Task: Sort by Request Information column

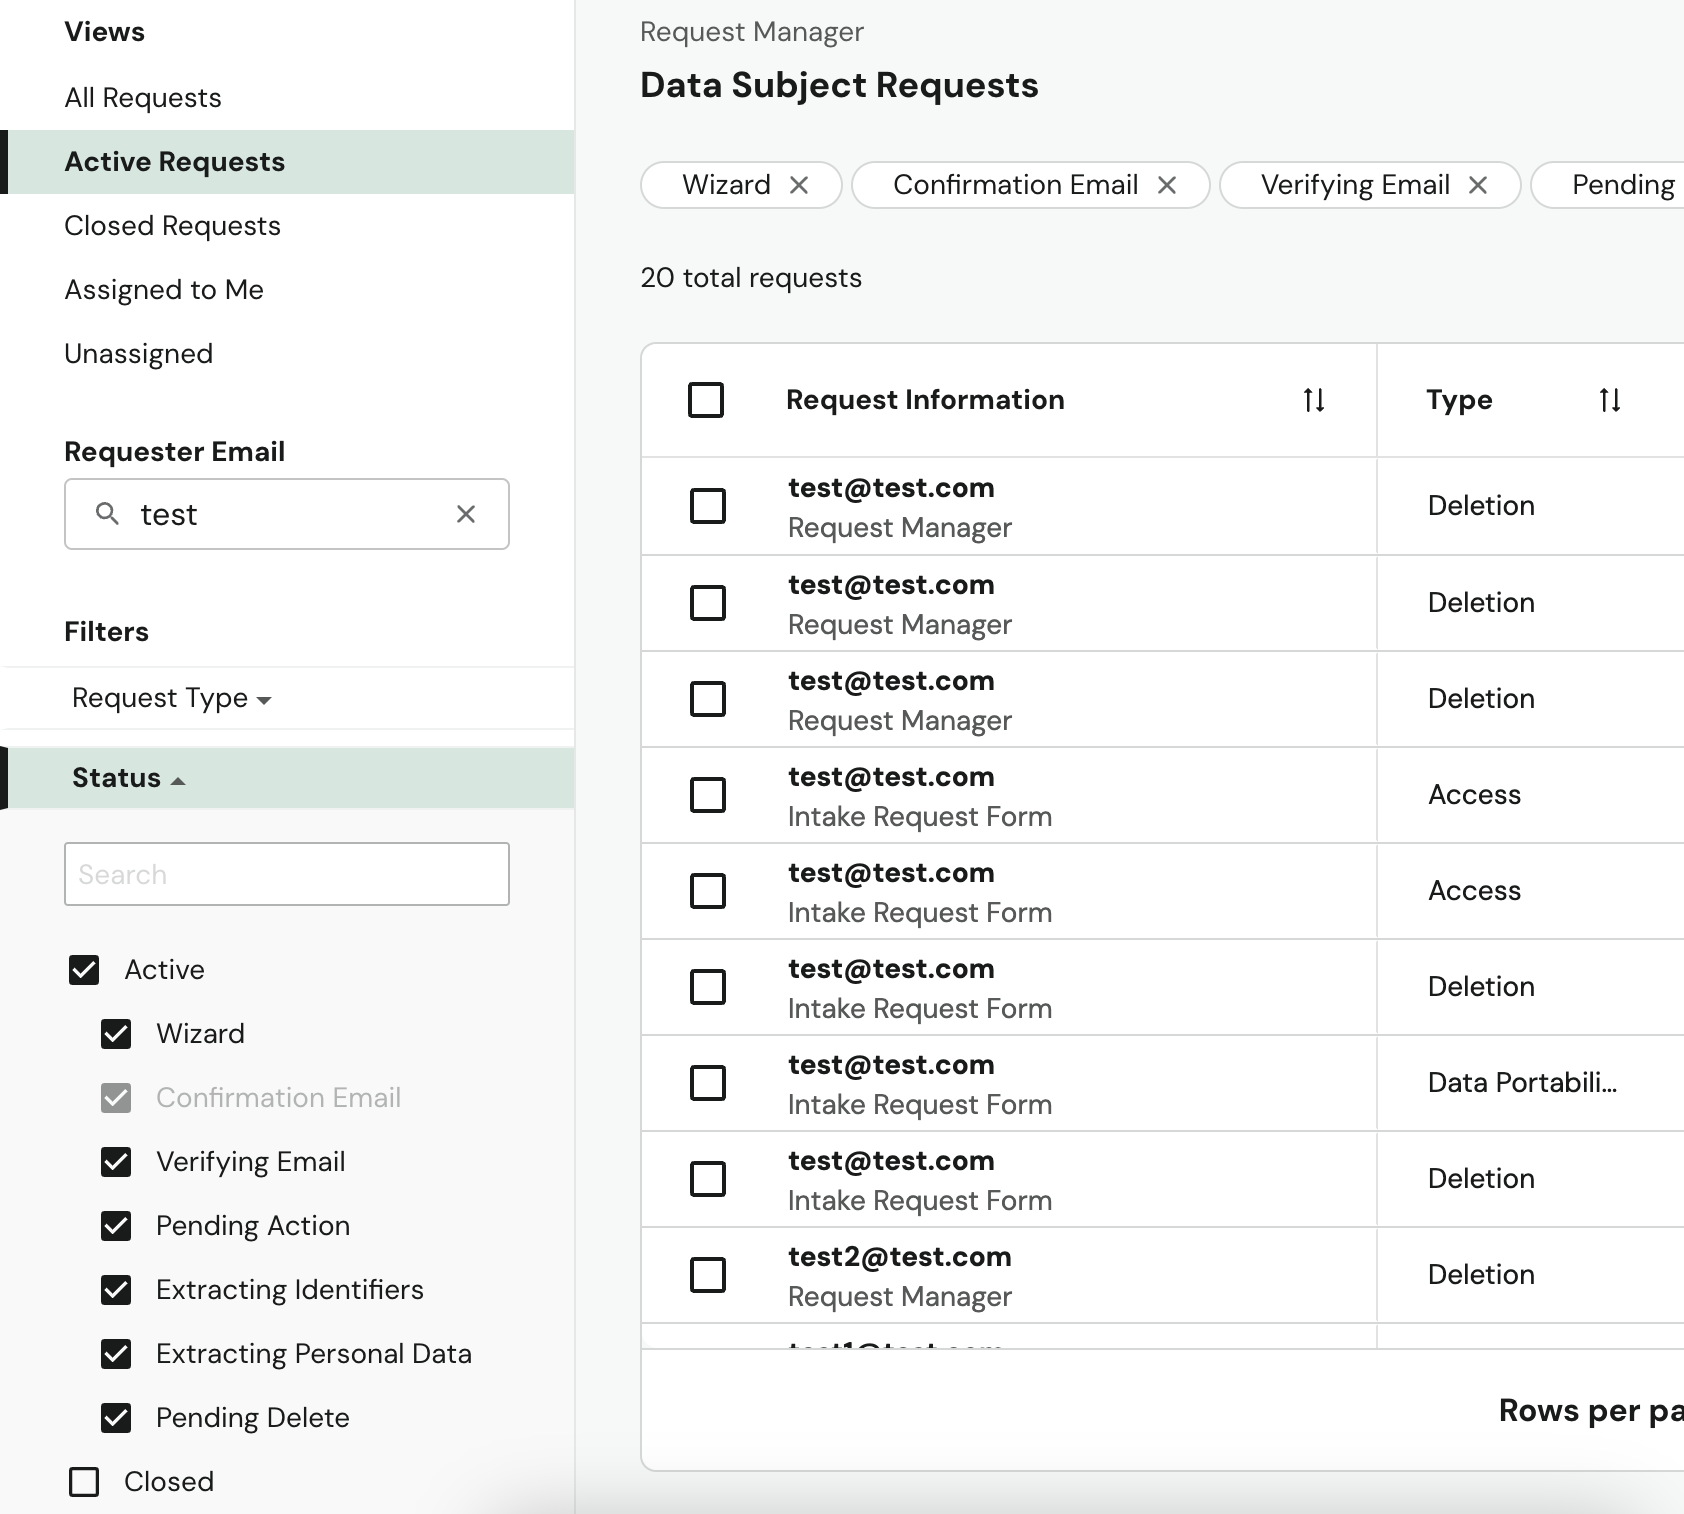Action: pos(1314,400)
